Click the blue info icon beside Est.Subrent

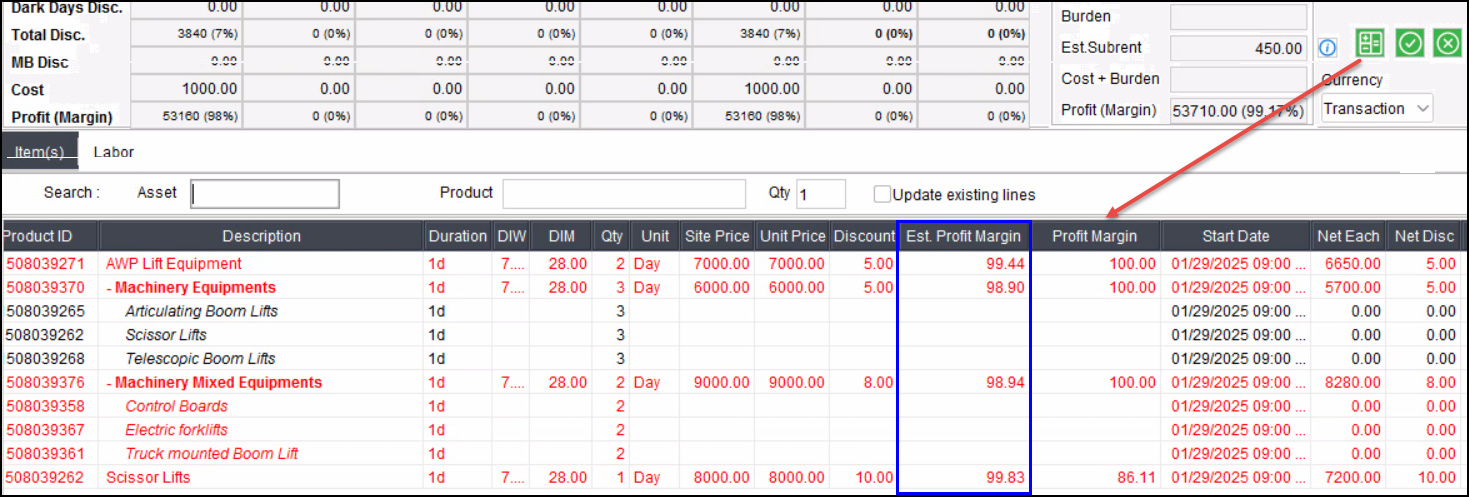[1327, 48]
